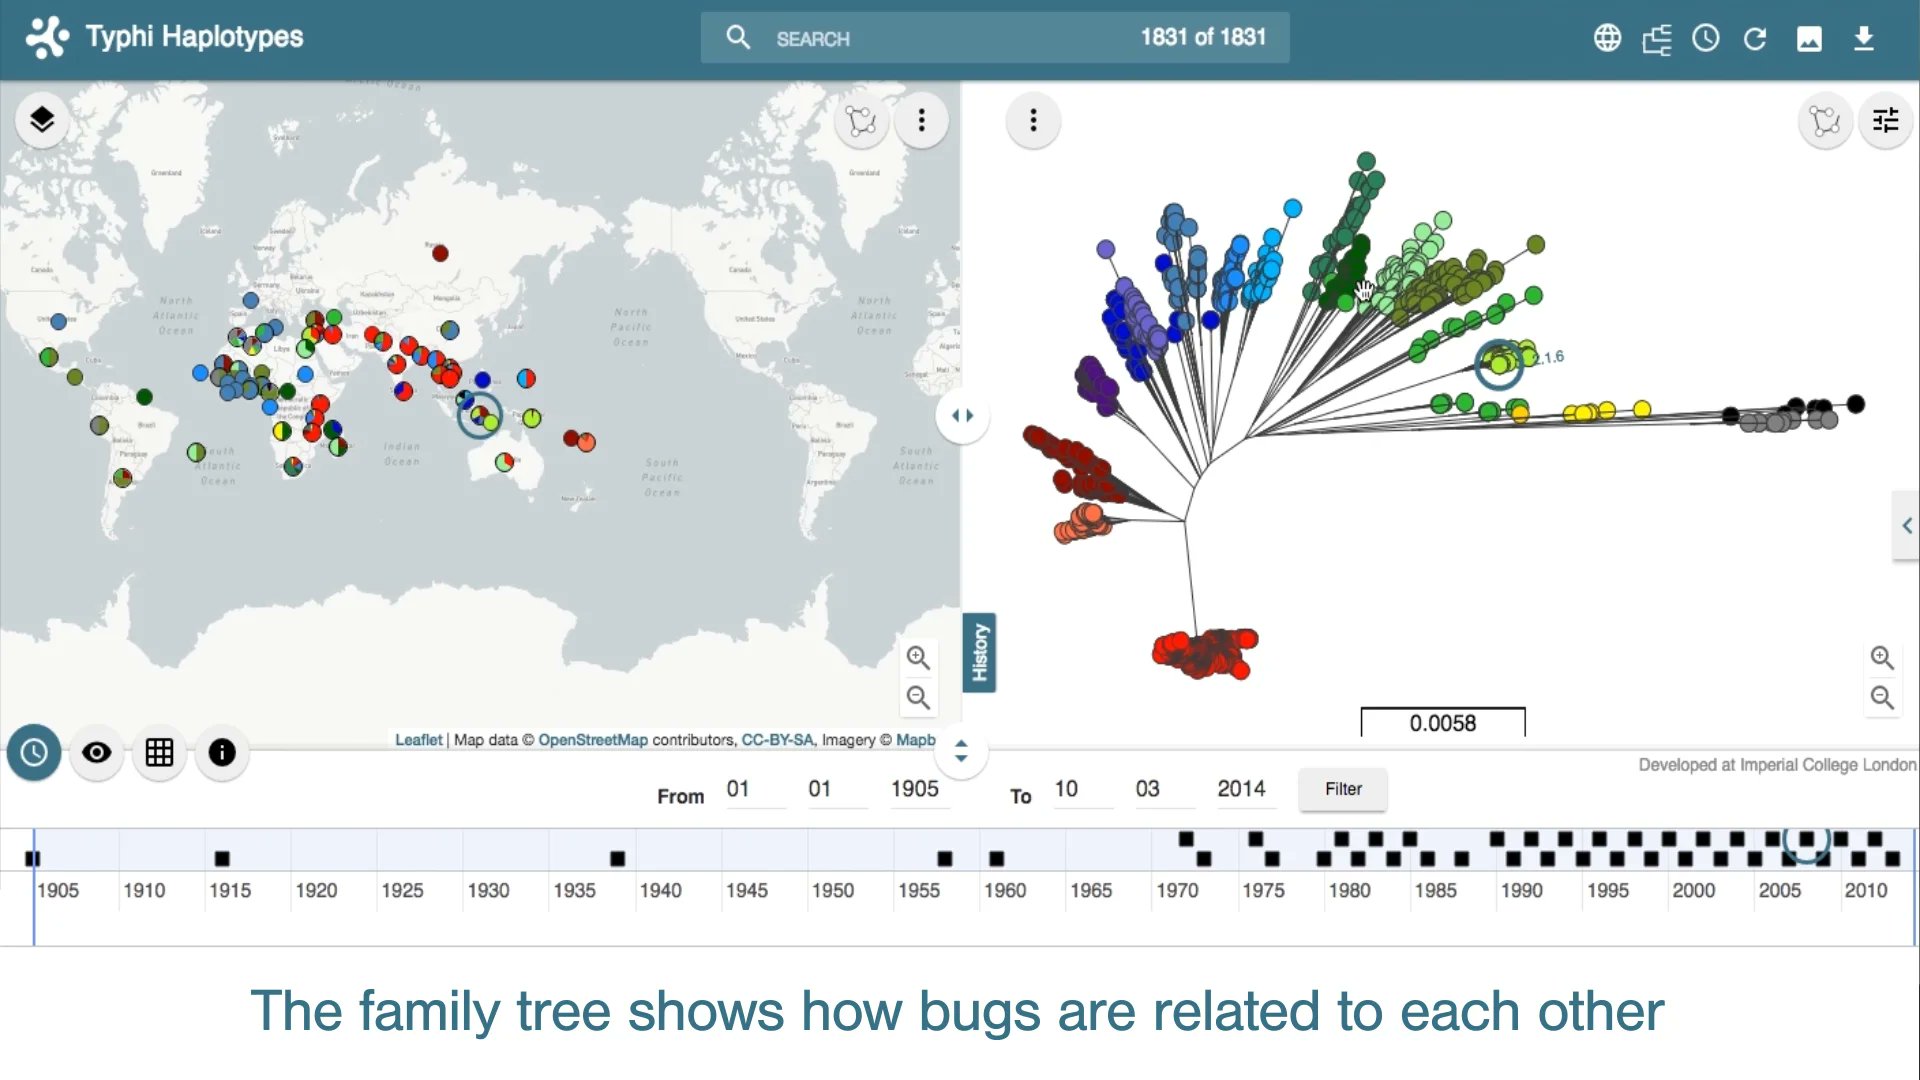
Task: Click the download icon in header
Action: coord(1863,38)
